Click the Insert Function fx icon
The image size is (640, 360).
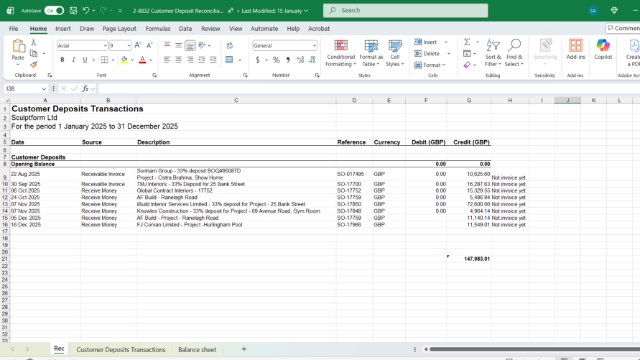click(85, 89)
